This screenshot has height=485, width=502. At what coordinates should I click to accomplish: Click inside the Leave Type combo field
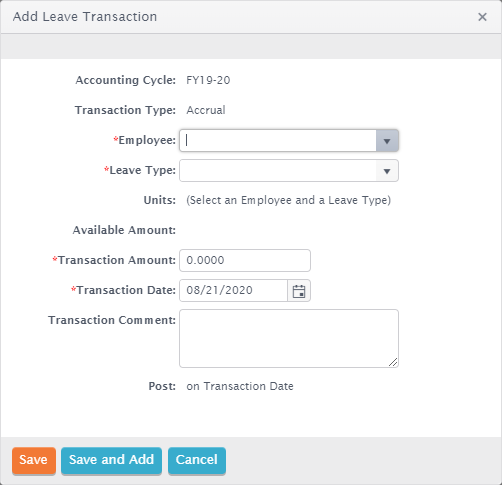tap(278, 171)
